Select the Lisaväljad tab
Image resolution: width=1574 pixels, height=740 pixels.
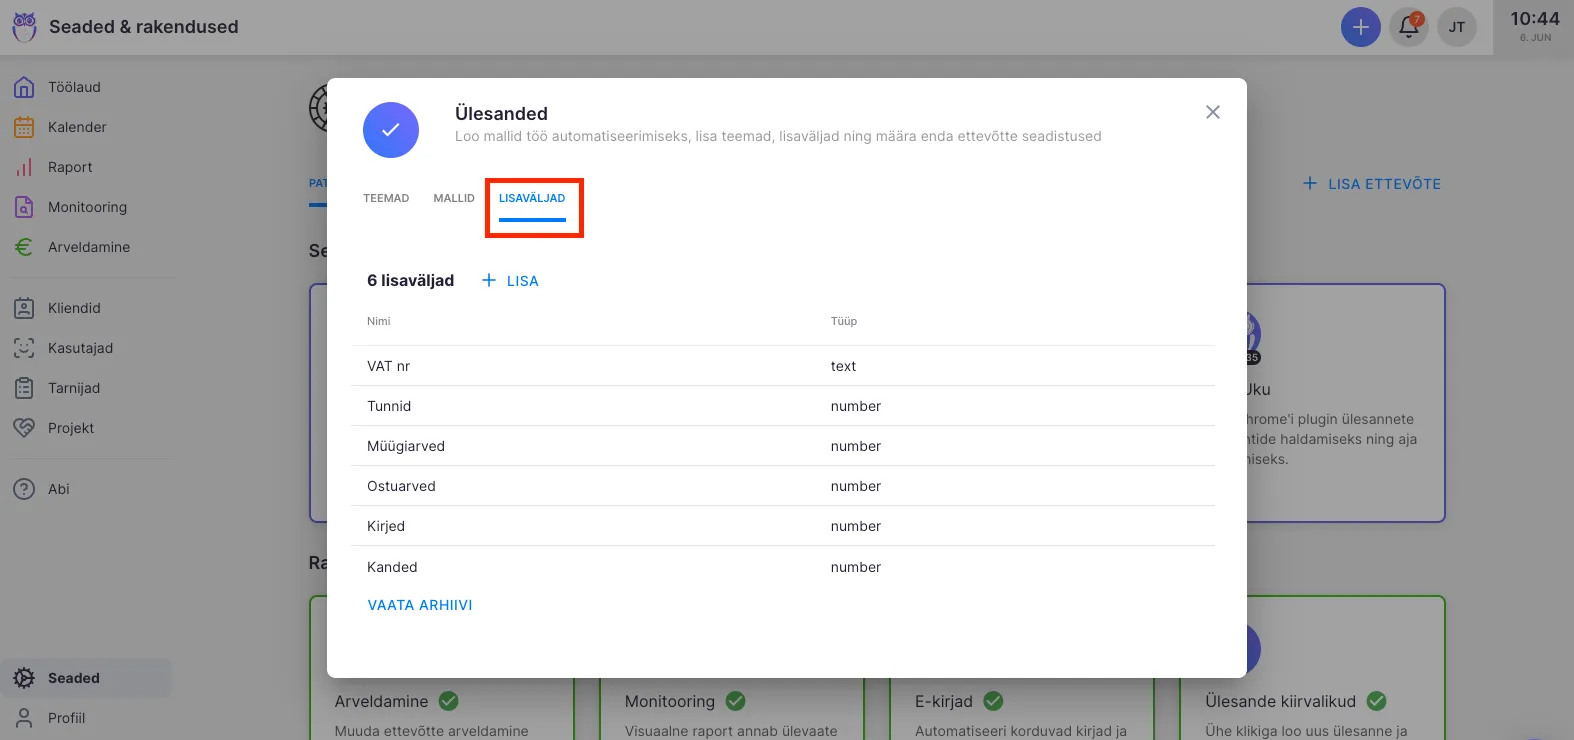click(x=532, y=198)
